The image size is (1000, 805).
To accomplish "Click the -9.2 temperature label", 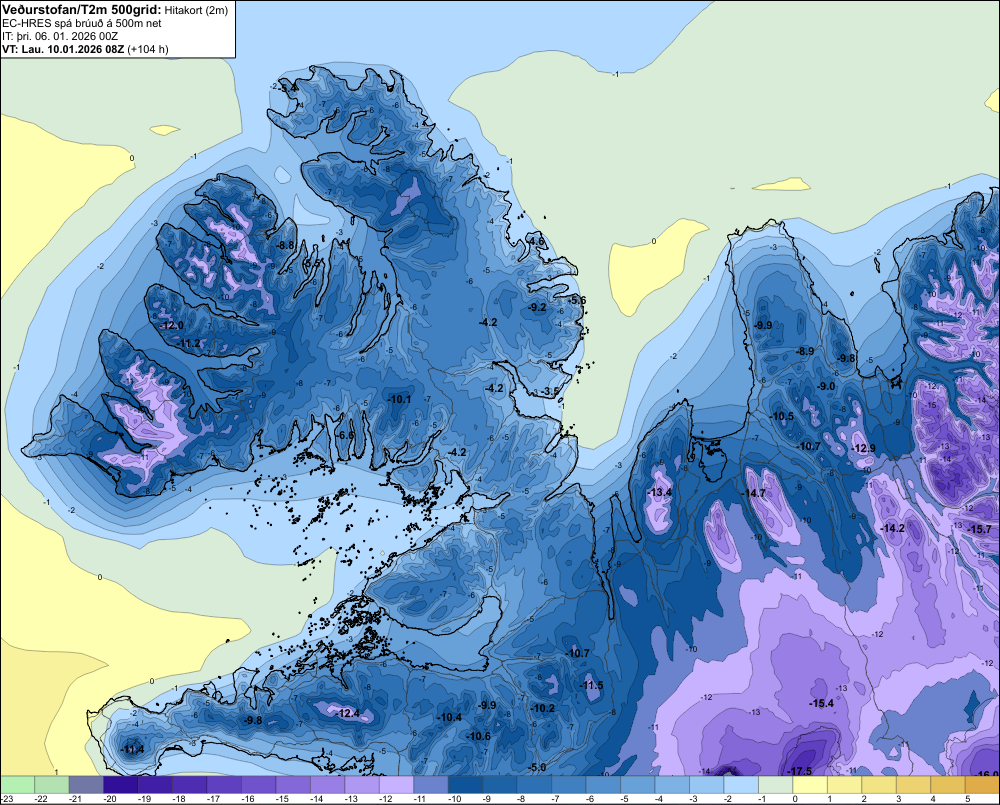I will click(x=538, y=307).
